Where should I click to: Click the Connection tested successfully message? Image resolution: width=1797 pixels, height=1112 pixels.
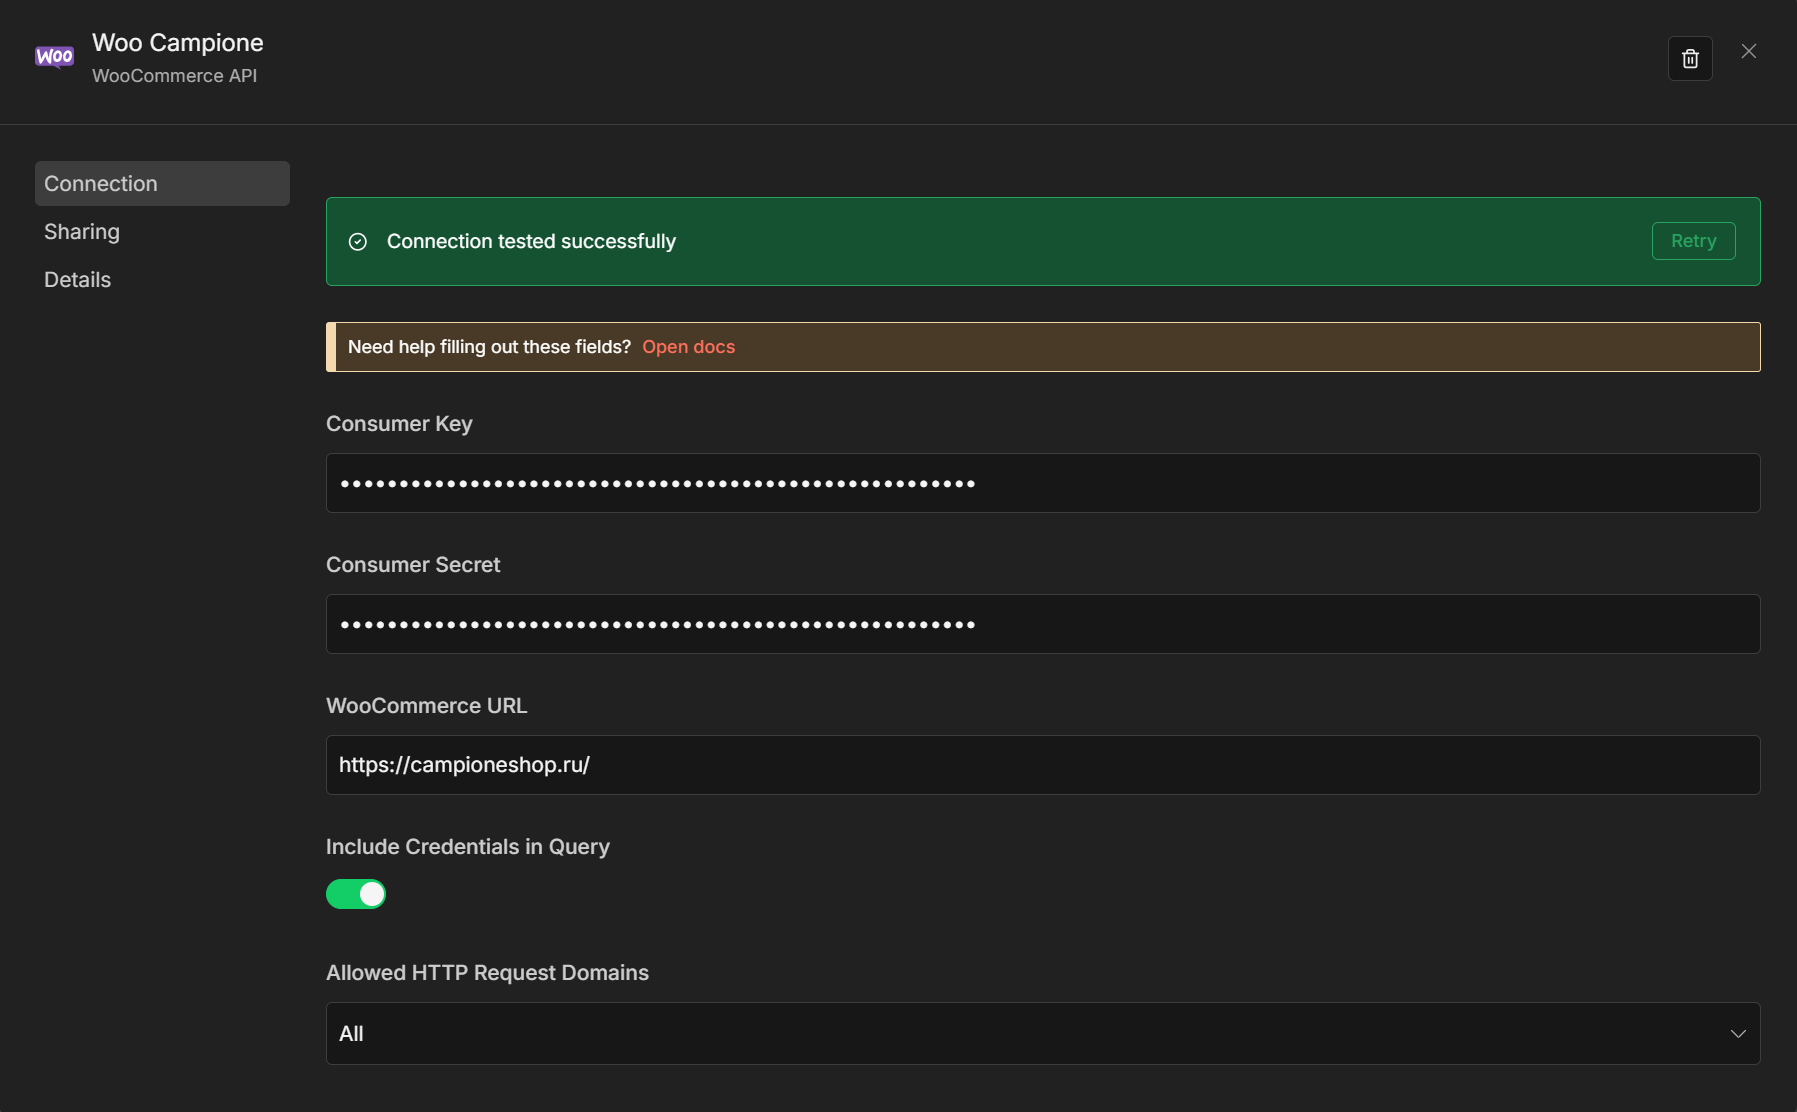click(x=531, y=242)
